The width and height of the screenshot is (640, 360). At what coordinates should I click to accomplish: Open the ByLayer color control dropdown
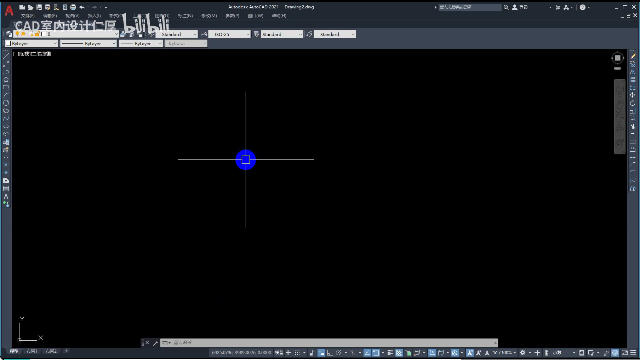click(31, 43)
